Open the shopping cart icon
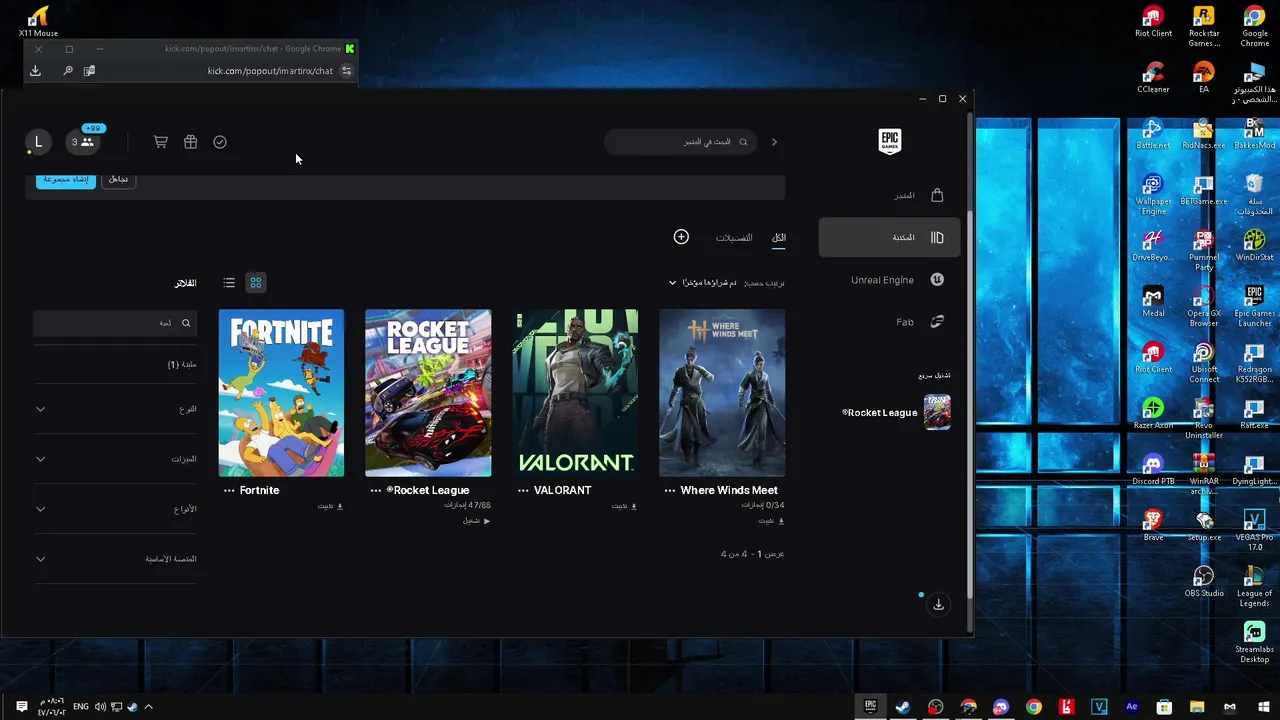This screenshot has height=720, width=1280. click(160, 142)
